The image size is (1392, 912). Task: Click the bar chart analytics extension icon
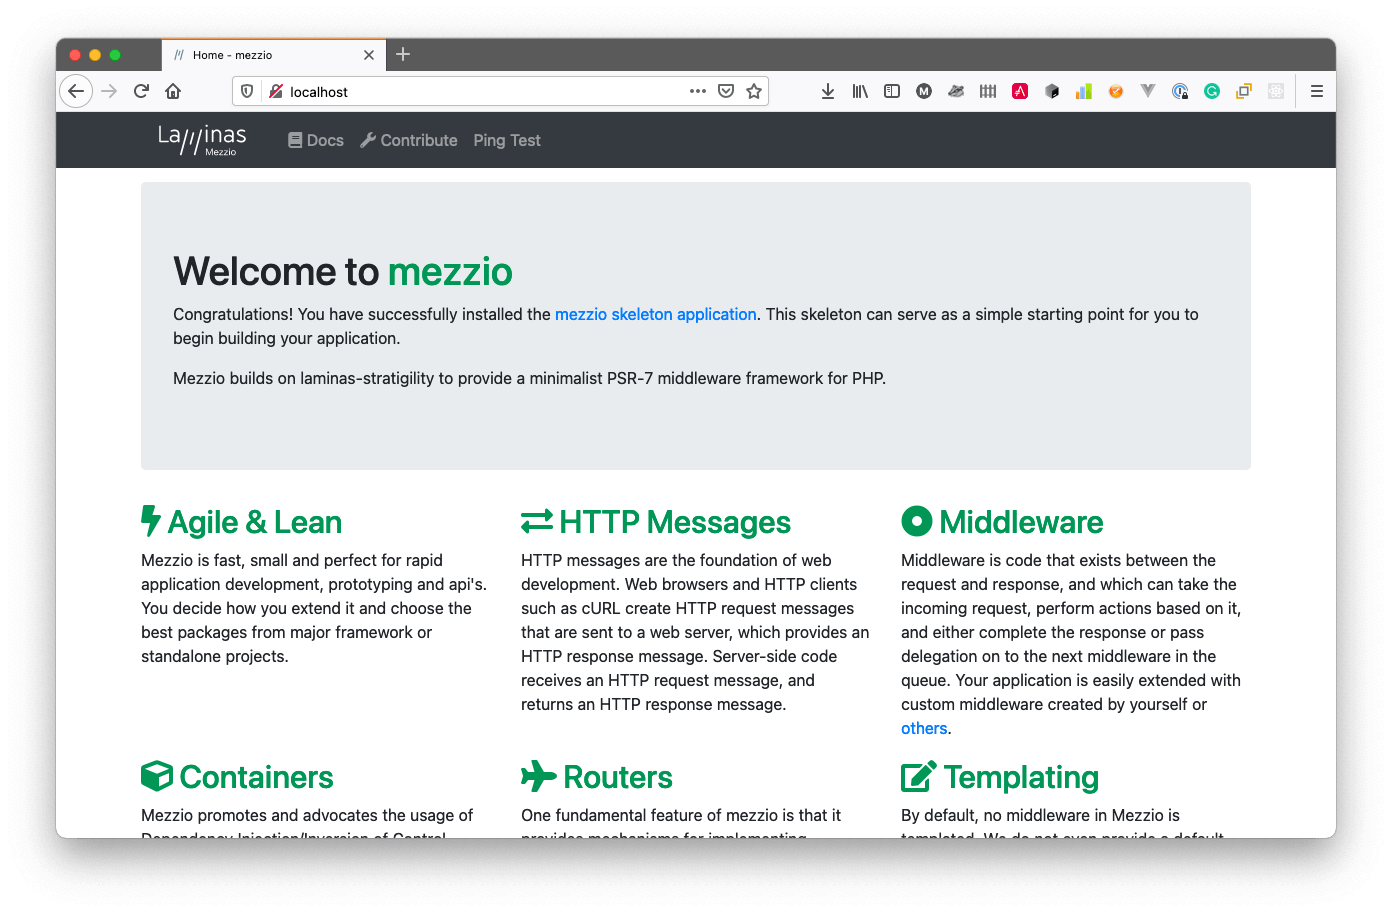pos(1083,91)
